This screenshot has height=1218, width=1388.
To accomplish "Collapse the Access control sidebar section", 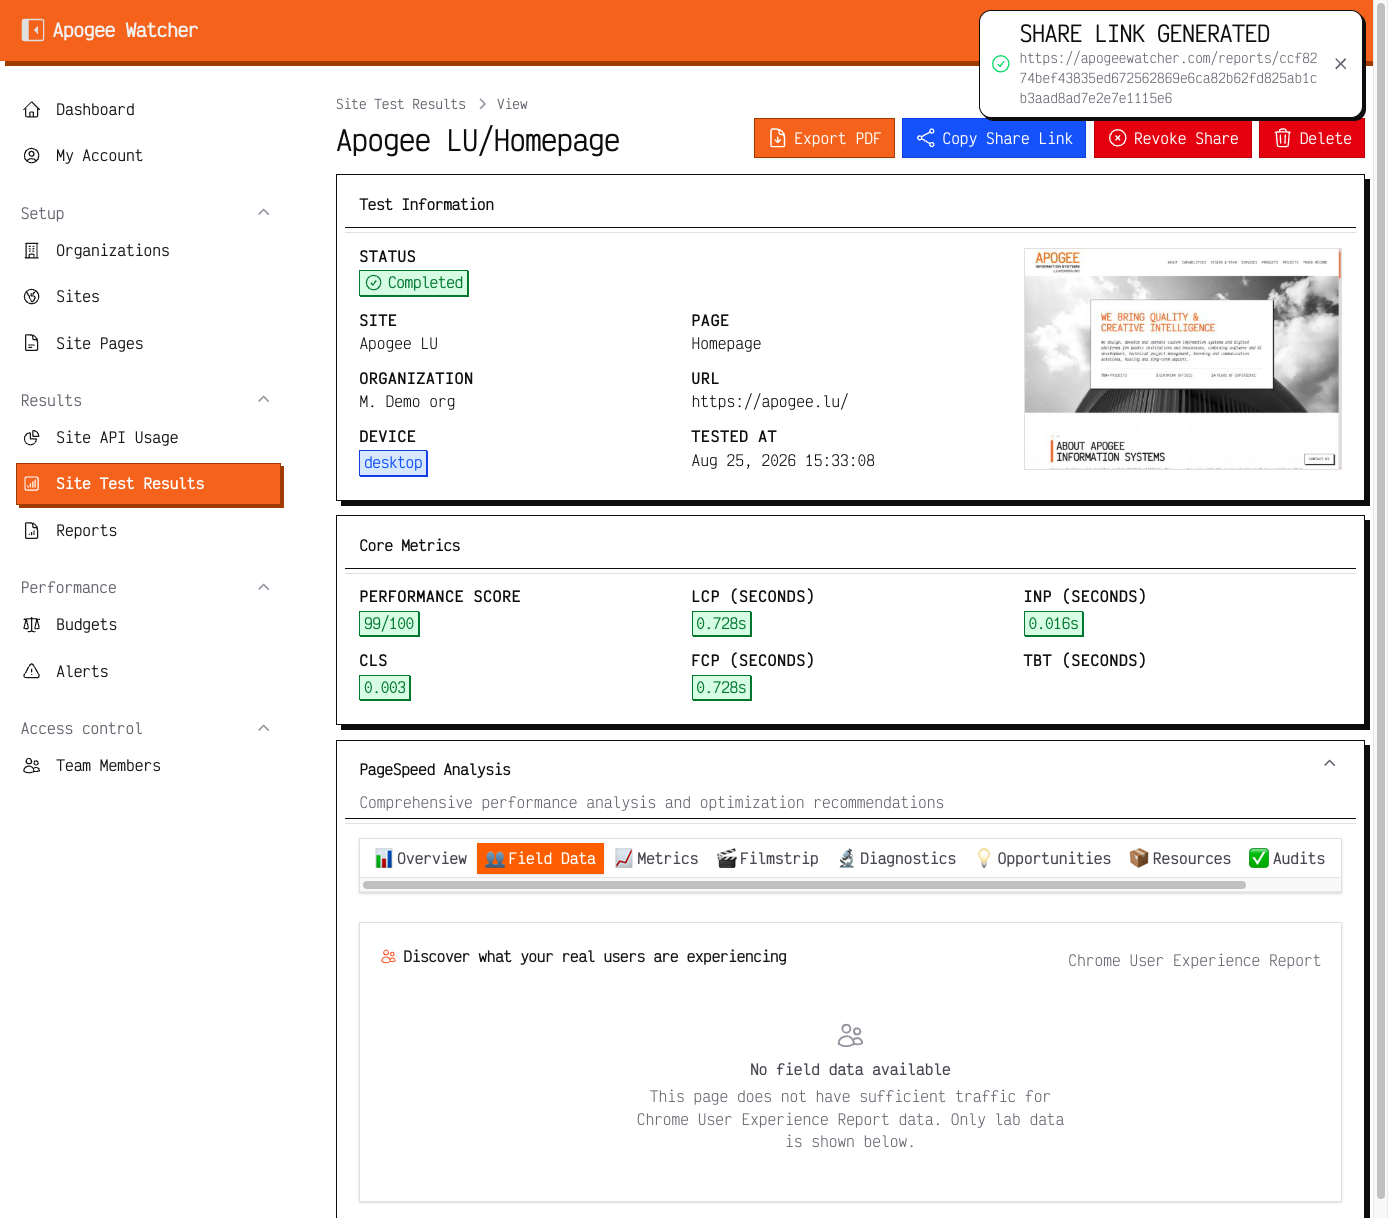I will click(x=264, y=728).
